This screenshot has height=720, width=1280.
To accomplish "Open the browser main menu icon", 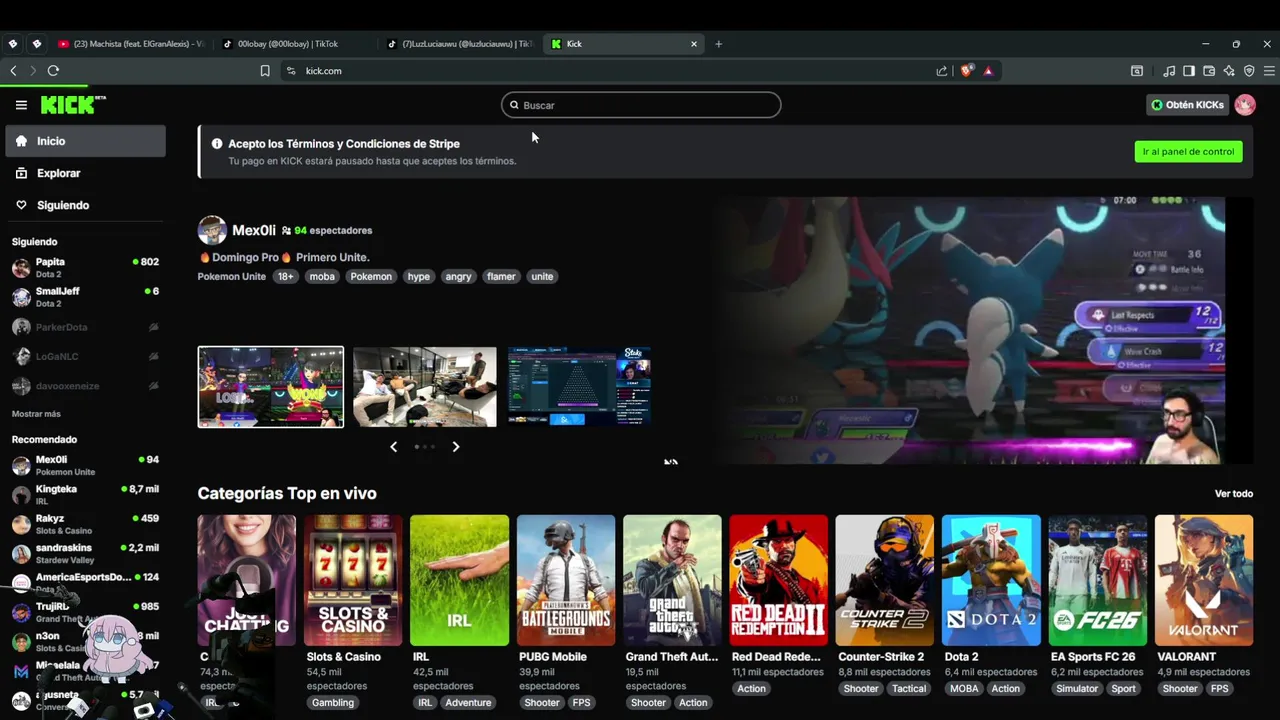I will [1269, 71].
